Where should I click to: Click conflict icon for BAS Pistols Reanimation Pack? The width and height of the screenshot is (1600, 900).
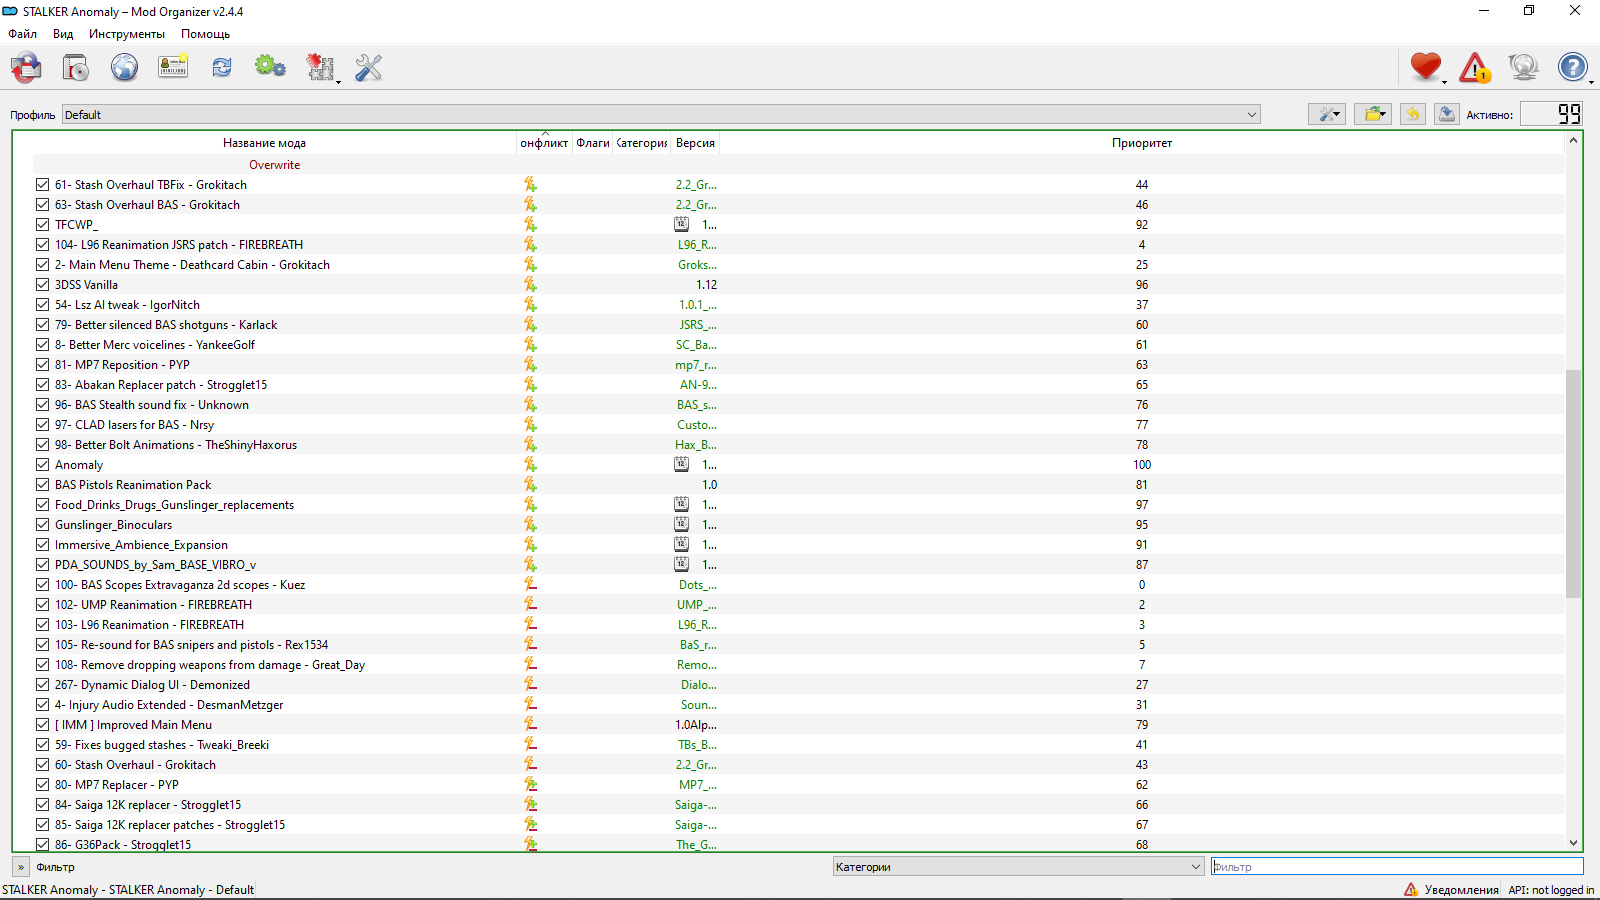(530, 484)
